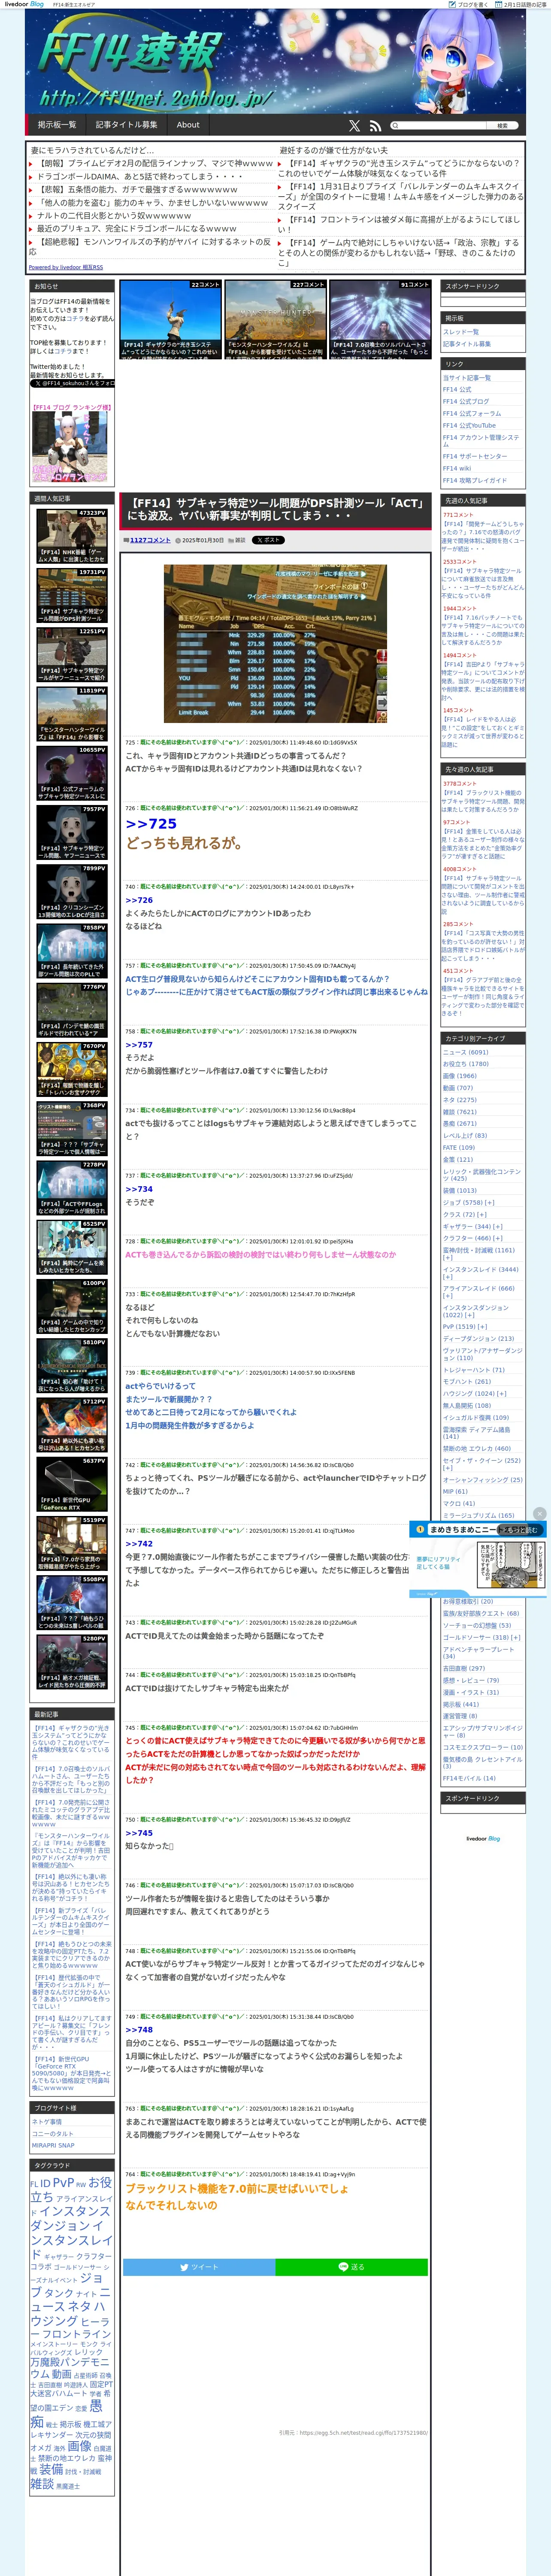
Task: Close the floating manga ad
Action: tap(540, 1514)
